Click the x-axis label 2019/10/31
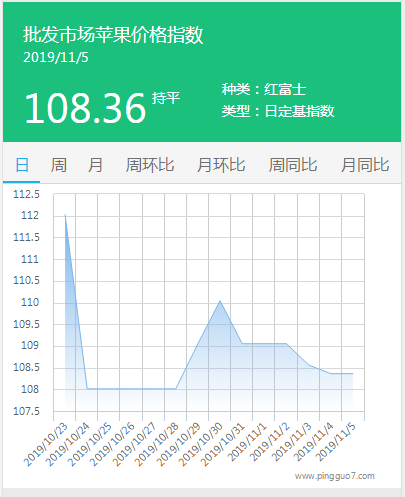405x497 pixels. (223, 444)
